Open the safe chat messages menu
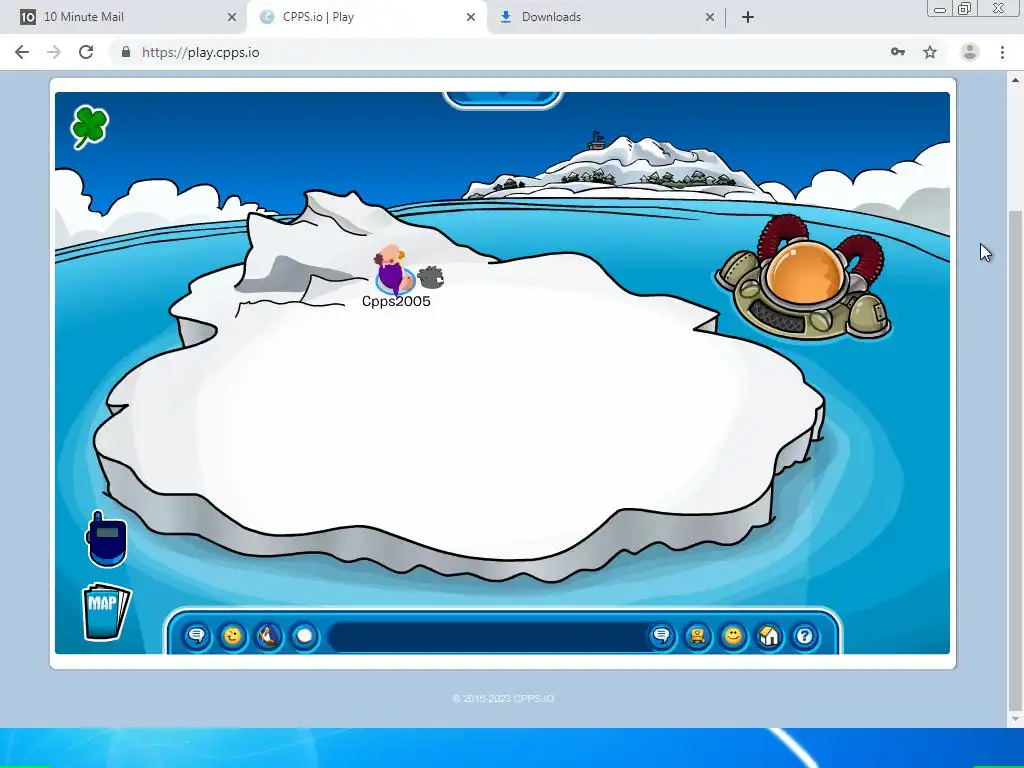1024x768 pixels. coord(197,635)
